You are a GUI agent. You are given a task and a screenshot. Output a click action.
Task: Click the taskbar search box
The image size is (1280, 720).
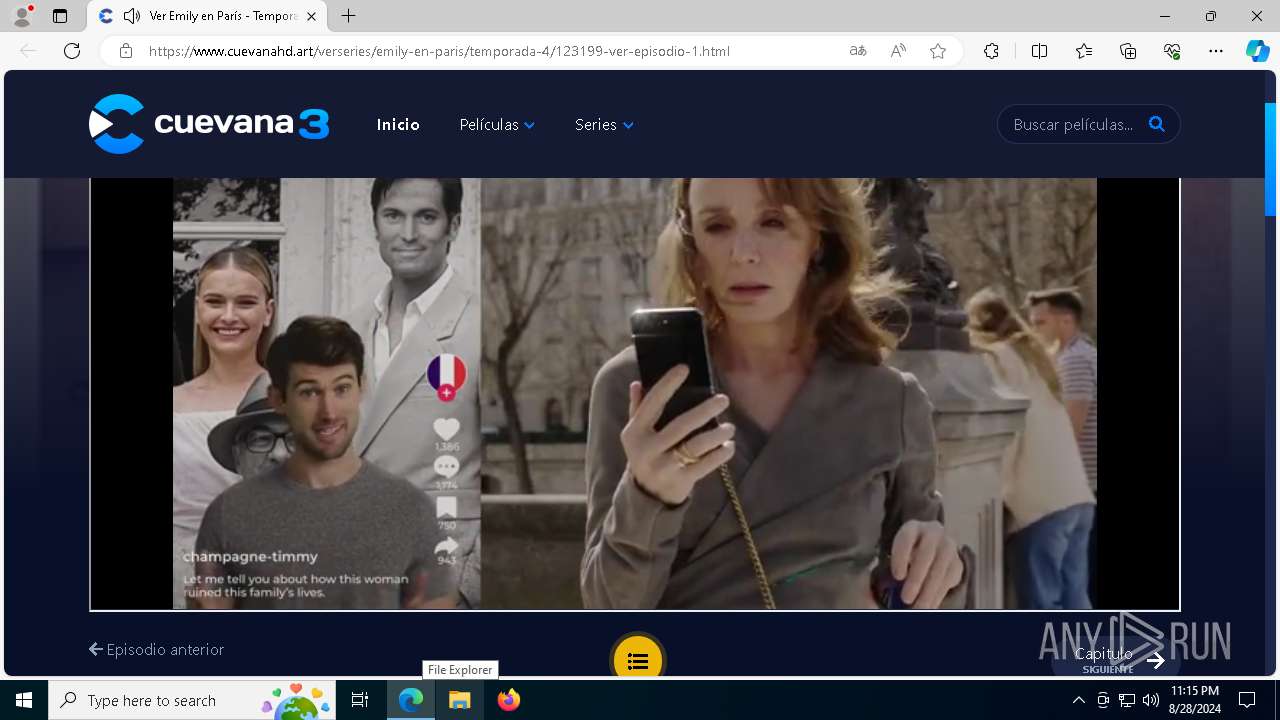pos(192,700)
